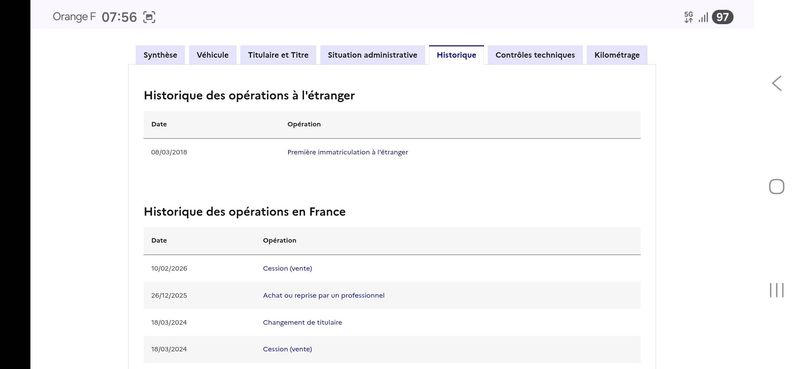Click Achat ou reprise par un professionnel
Screen dimensions: 800x369
[x=323, y=296]
